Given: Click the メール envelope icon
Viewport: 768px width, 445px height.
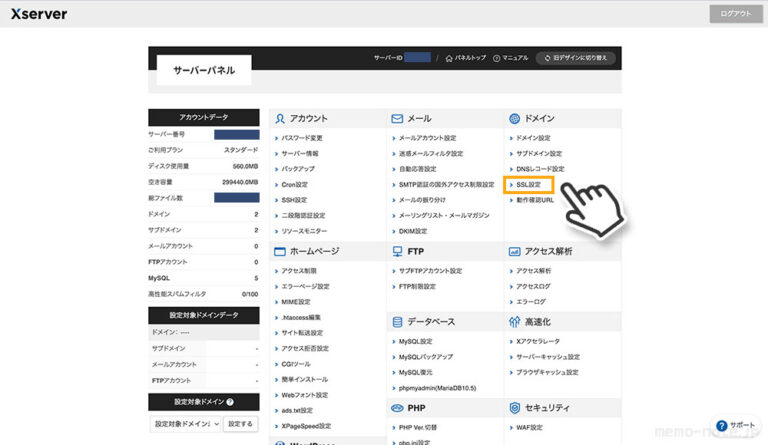Looking at the screenshot, I should coord(397,118).
